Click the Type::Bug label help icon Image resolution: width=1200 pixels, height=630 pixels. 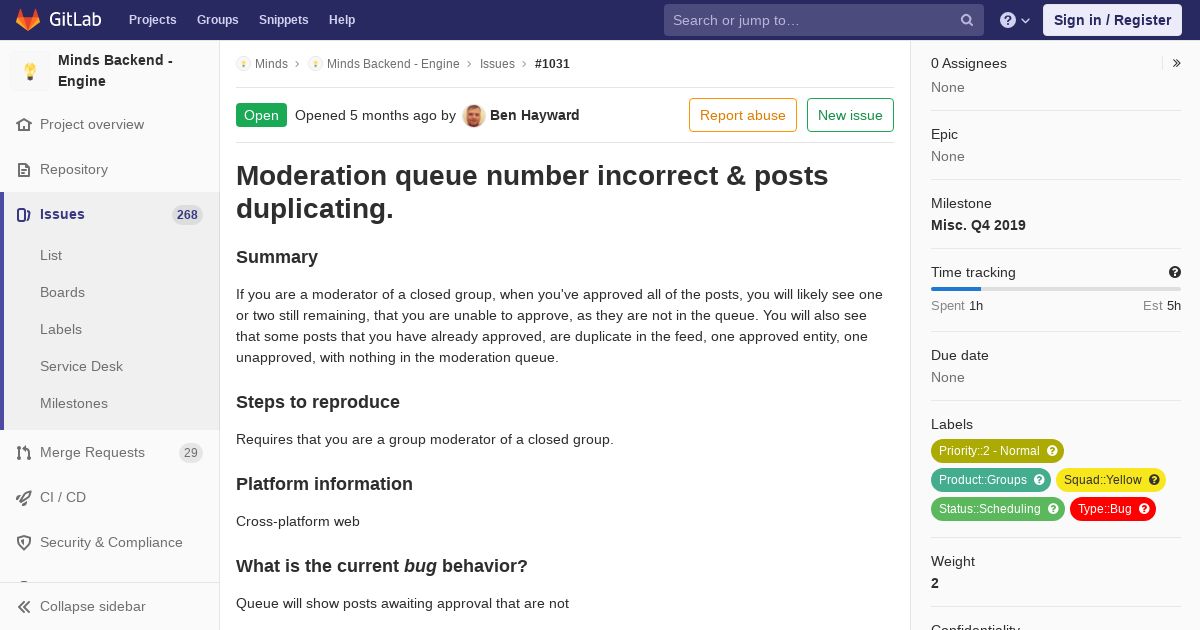1144,509
